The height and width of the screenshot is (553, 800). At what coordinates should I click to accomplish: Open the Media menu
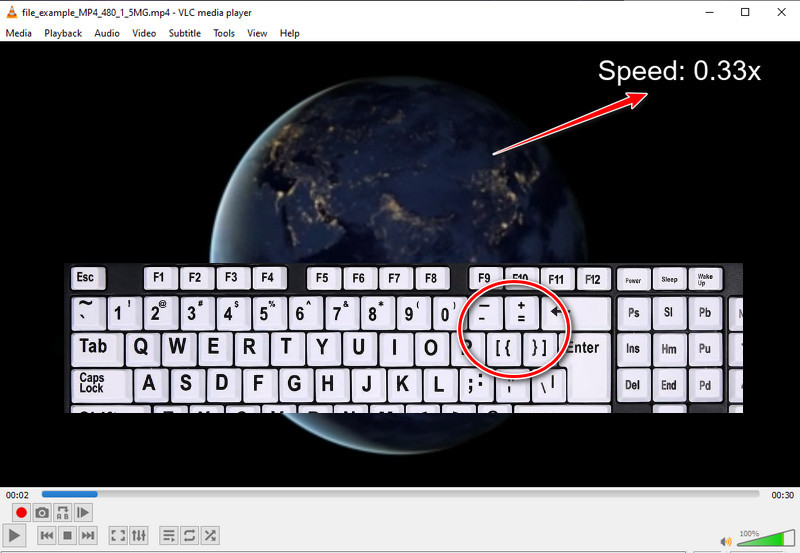tap(19, 33)
